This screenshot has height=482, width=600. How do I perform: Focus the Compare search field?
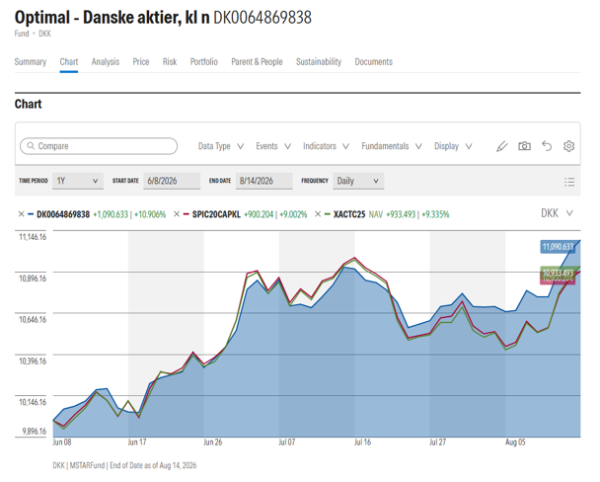[99, 146]
